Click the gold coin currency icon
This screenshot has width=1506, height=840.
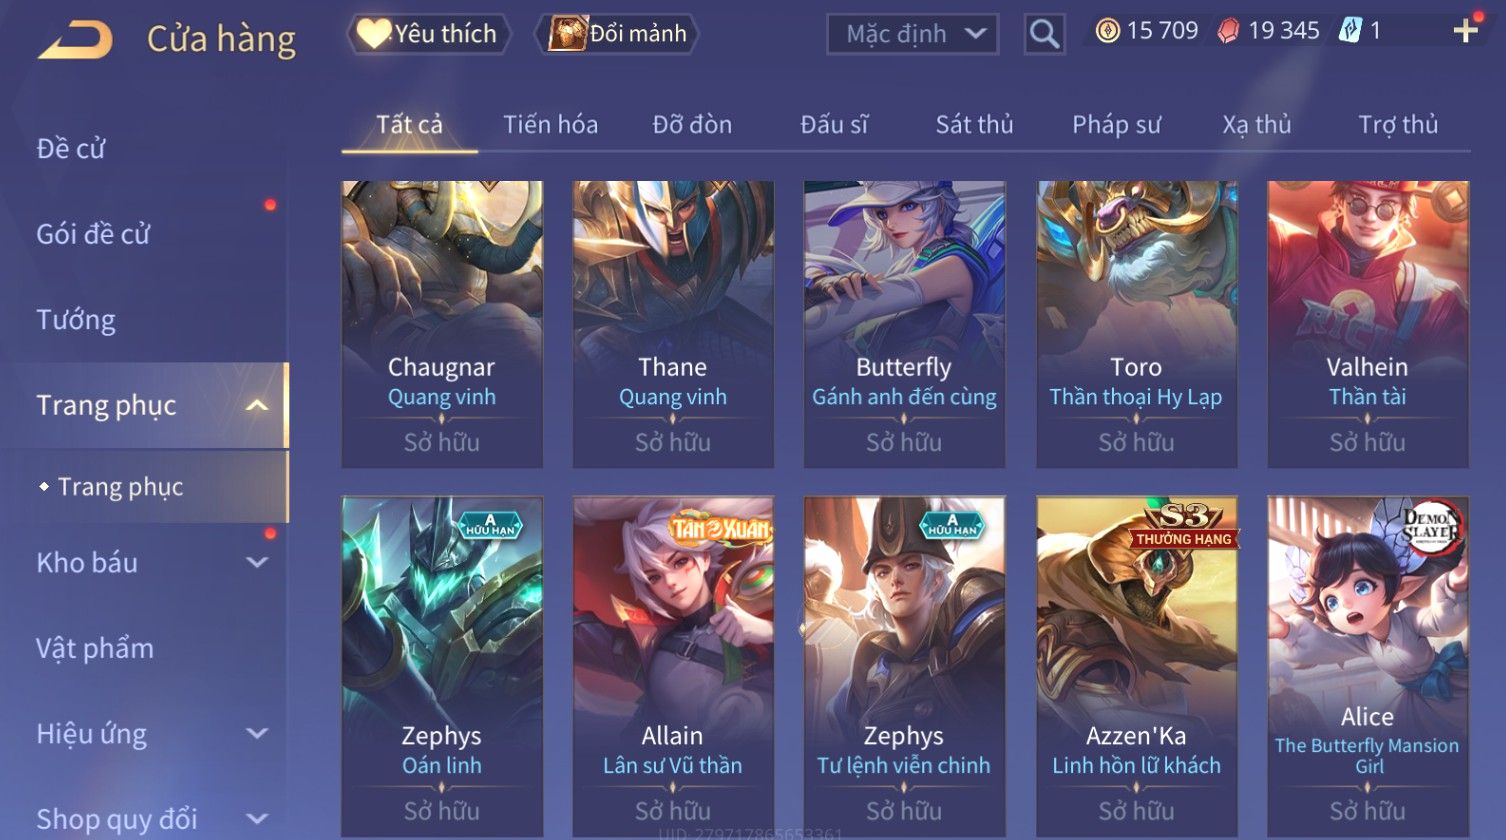pos(1108,31)
